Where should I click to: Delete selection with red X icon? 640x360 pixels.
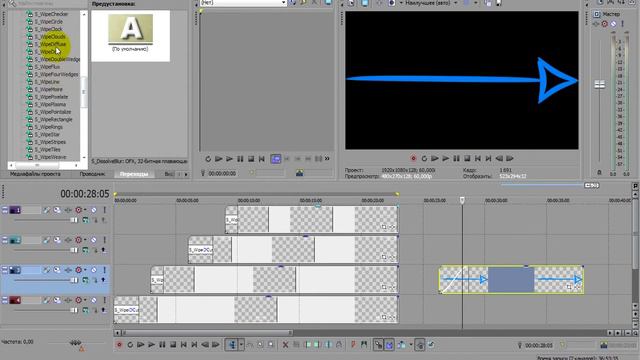coord(285,345)
